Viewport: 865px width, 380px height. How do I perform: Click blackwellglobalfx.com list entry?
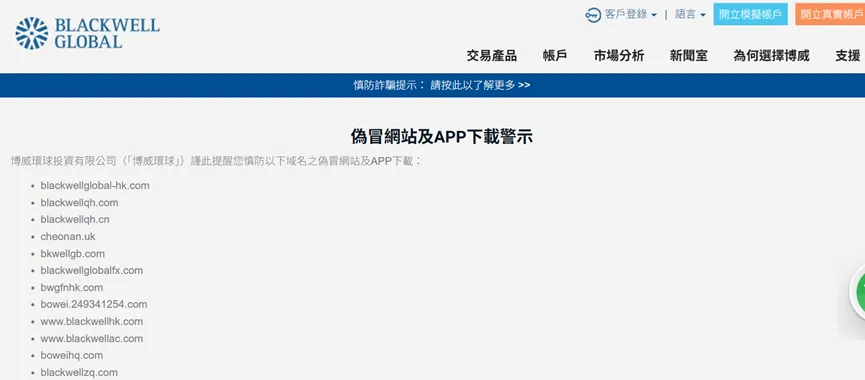[92, 271]
